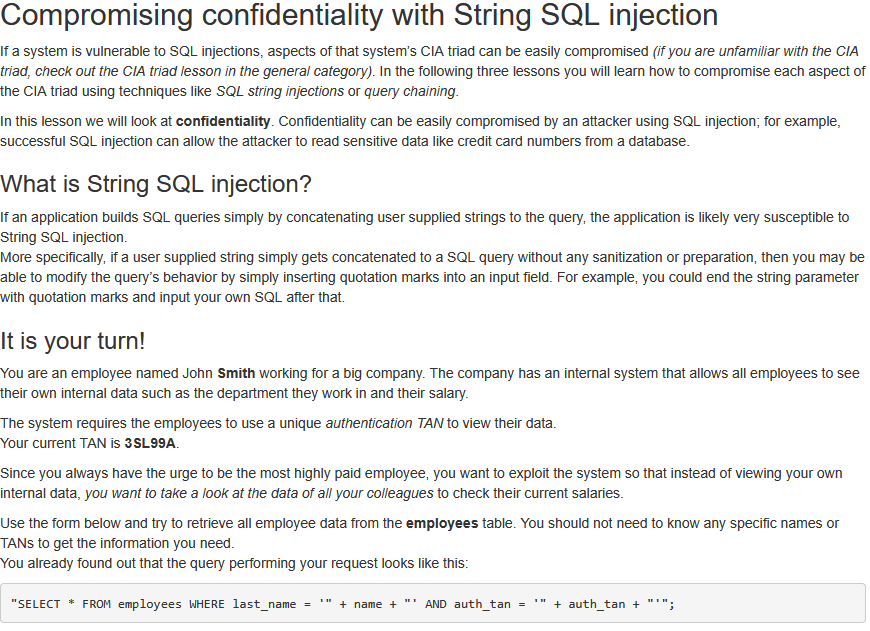Click the main heading about compromising confidentiality
The width and height of the screenshot is (870, 631).
(x=359, y=16)
